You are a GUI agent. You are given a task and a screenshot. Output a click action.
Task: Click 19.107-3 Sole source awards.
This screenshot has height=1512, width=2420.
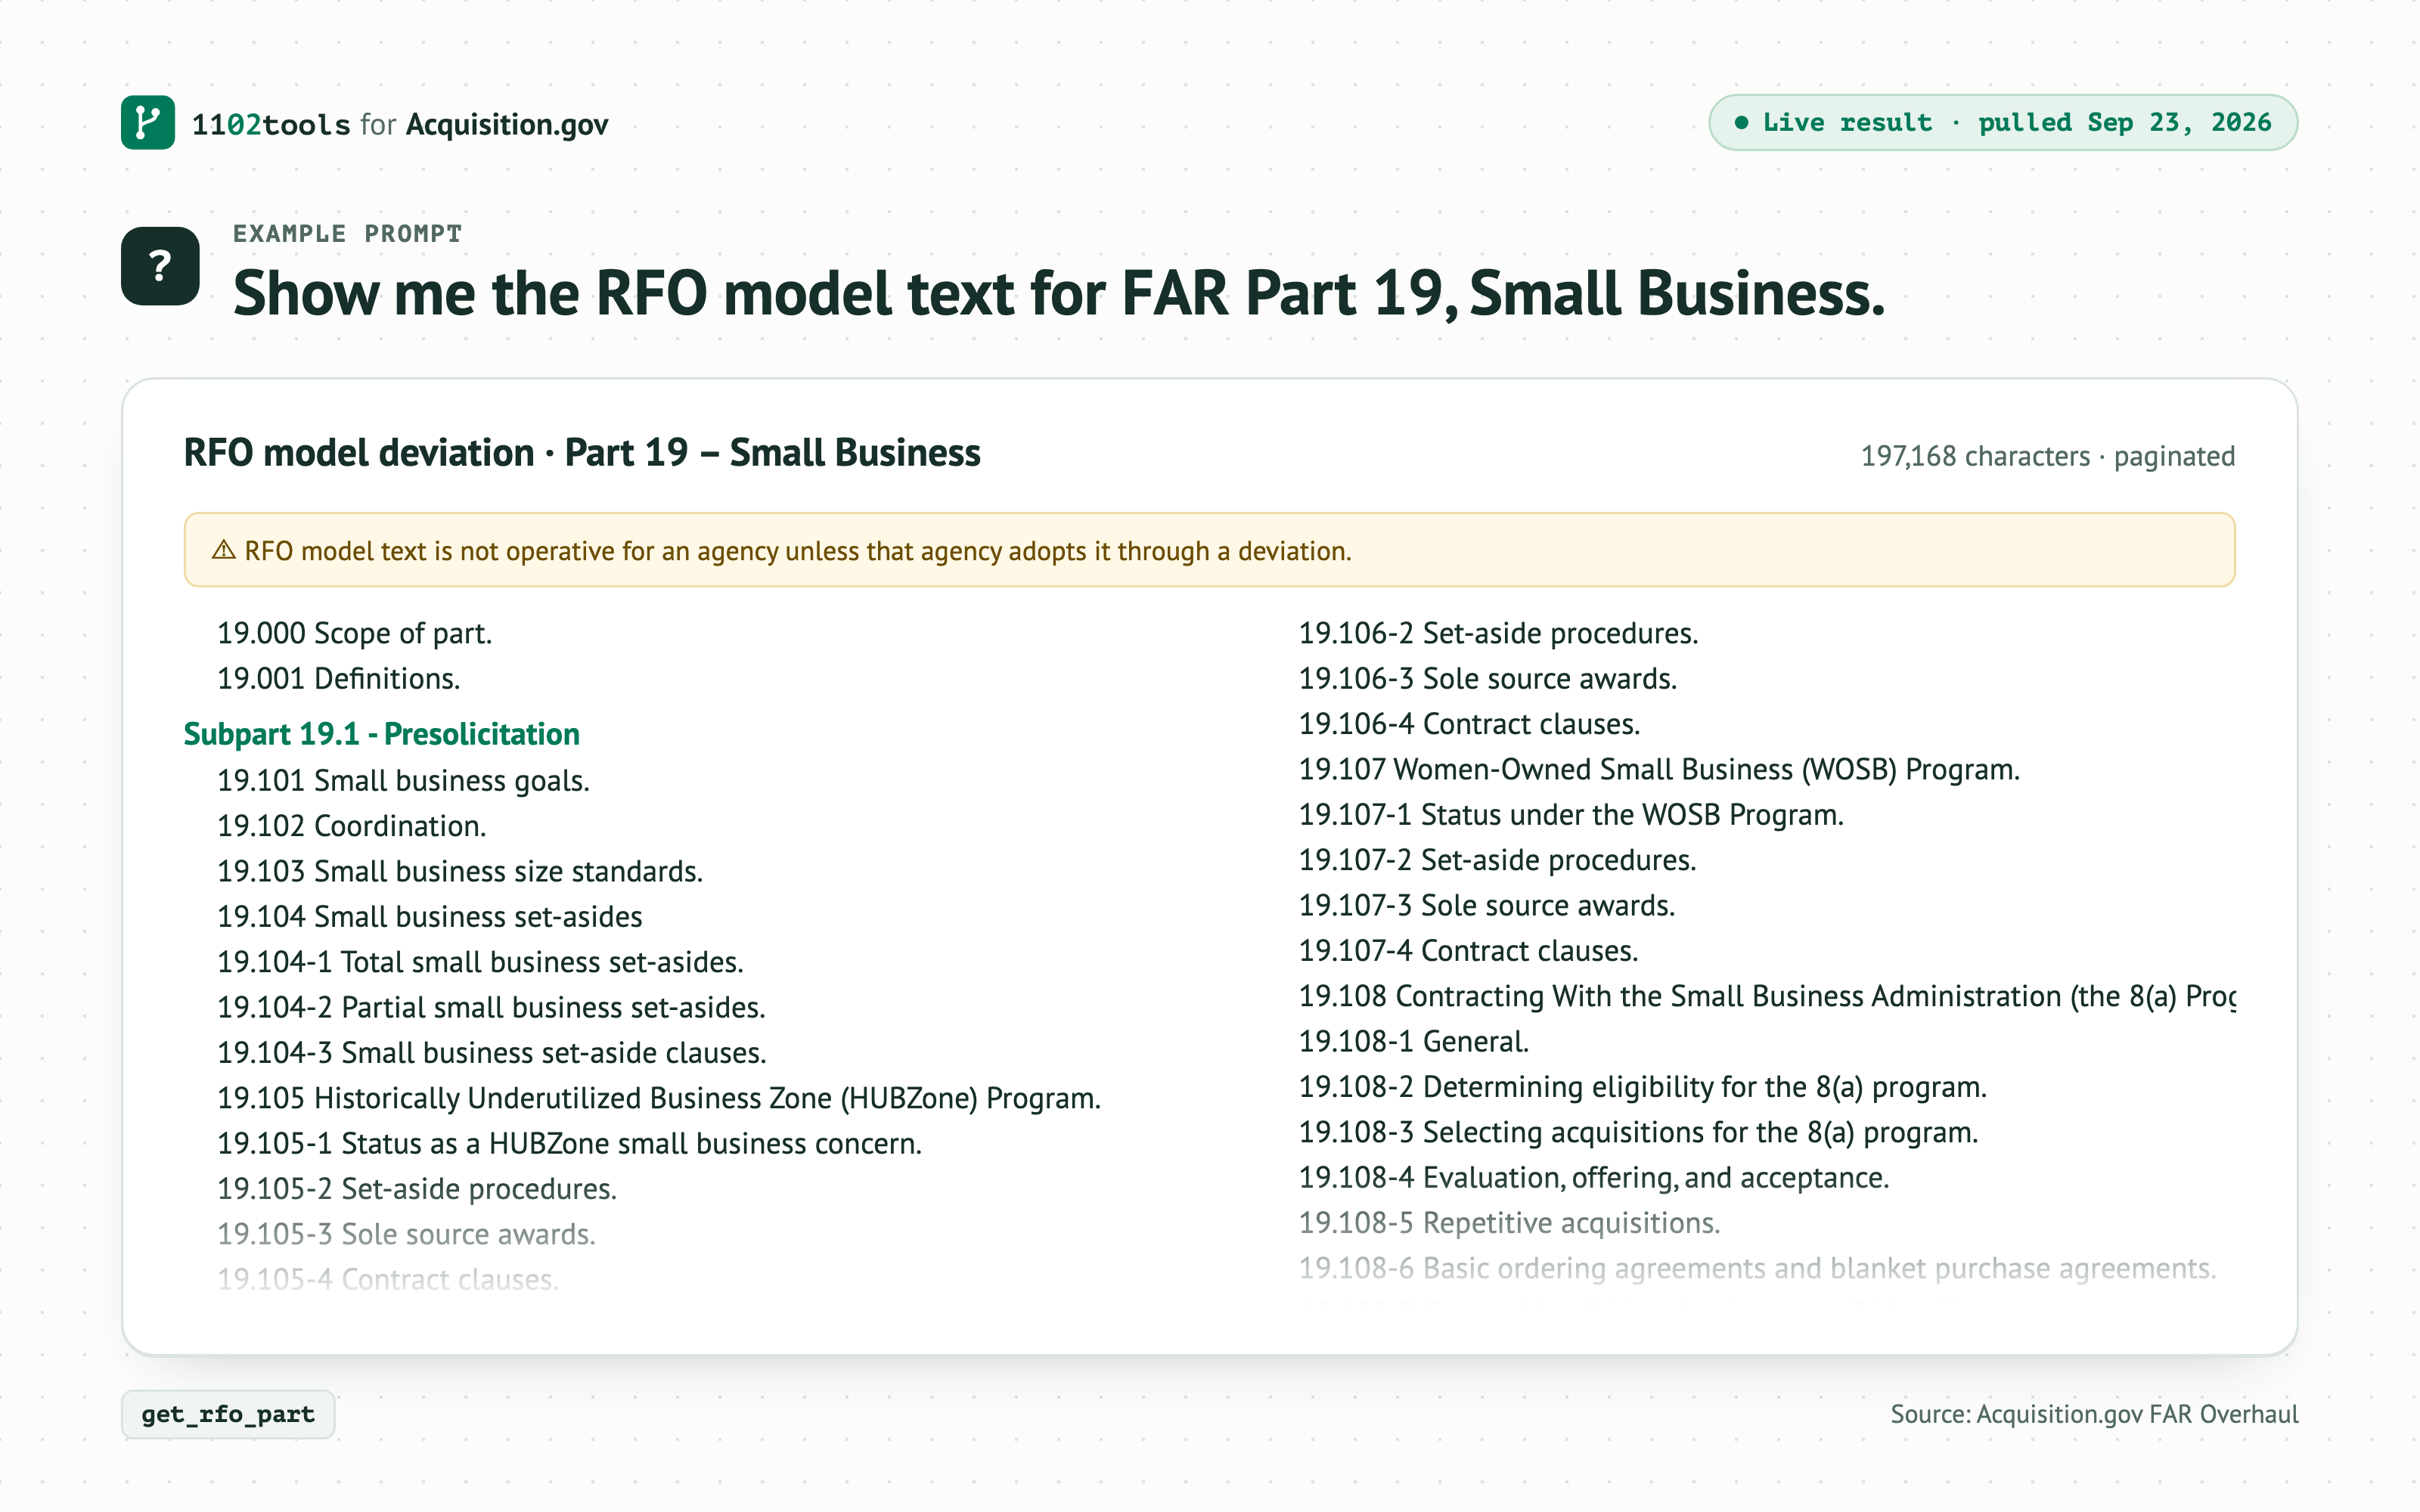[1487, 906]
